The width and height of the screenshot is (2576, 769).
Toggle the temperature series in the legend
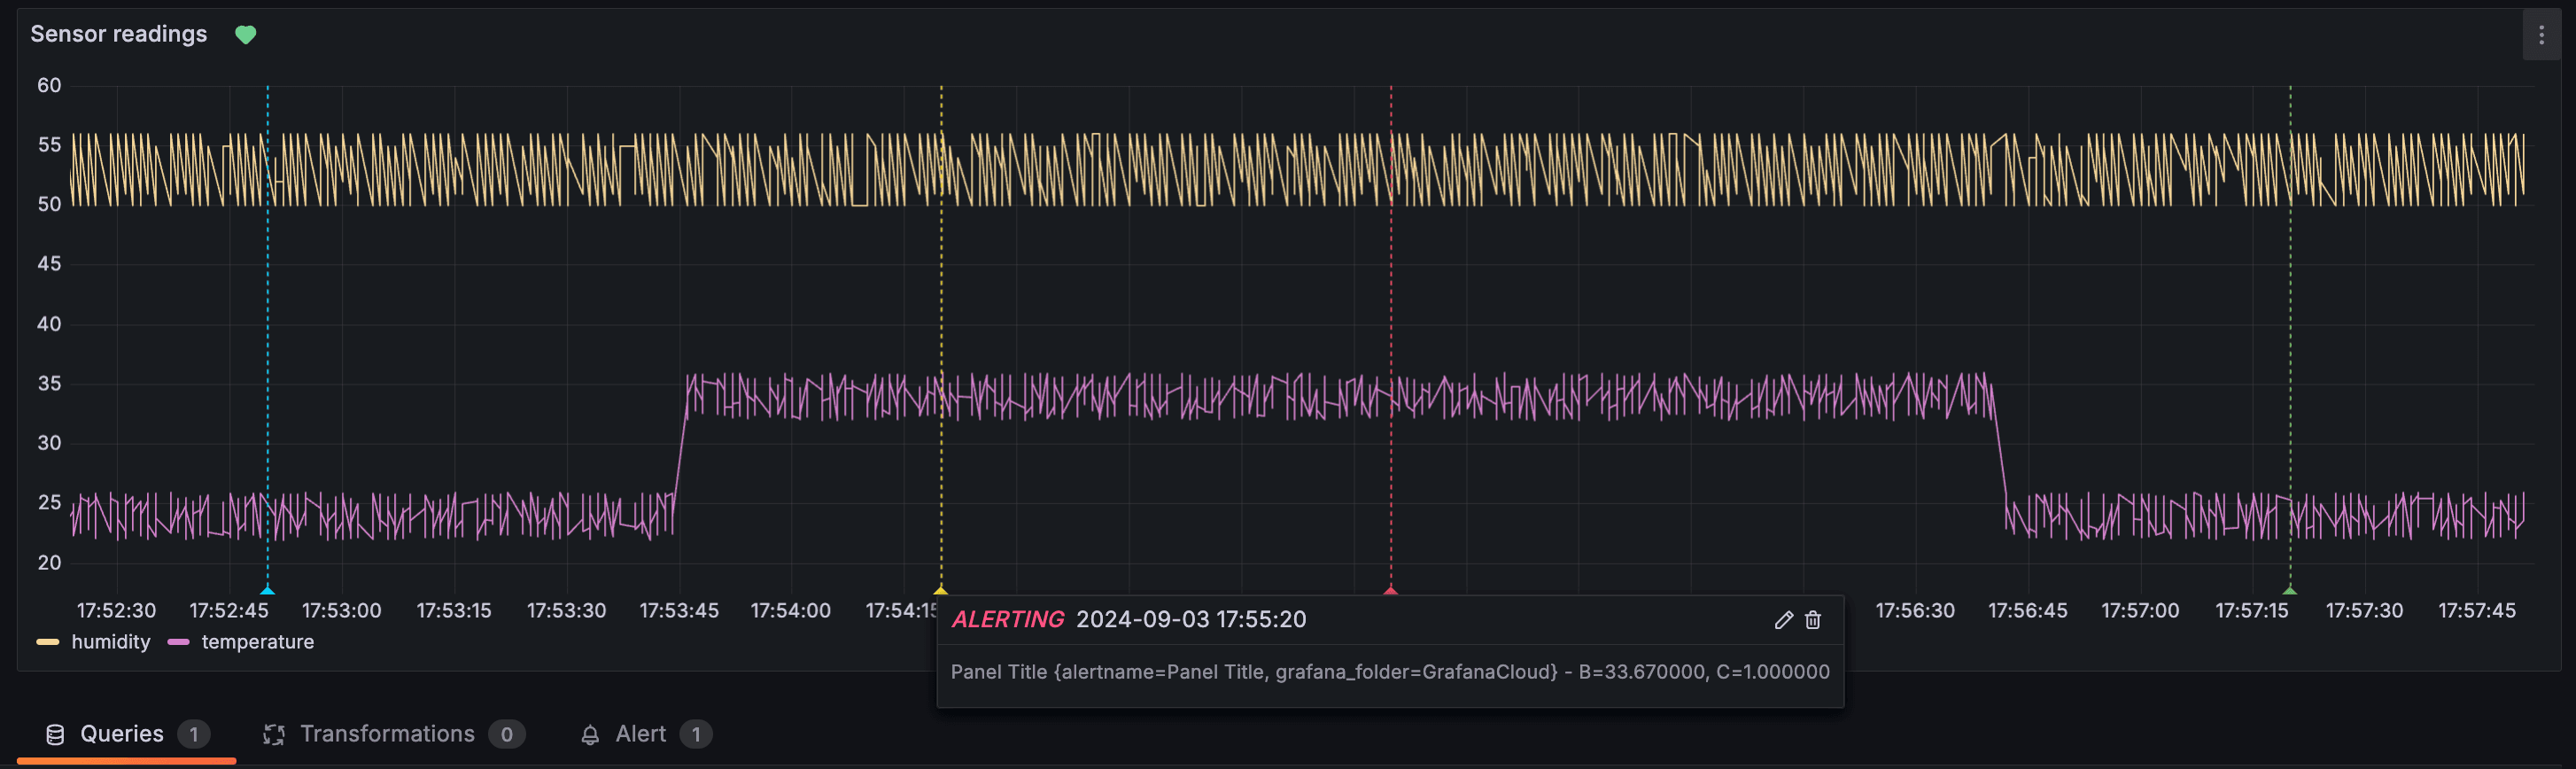tap(257, 642)
